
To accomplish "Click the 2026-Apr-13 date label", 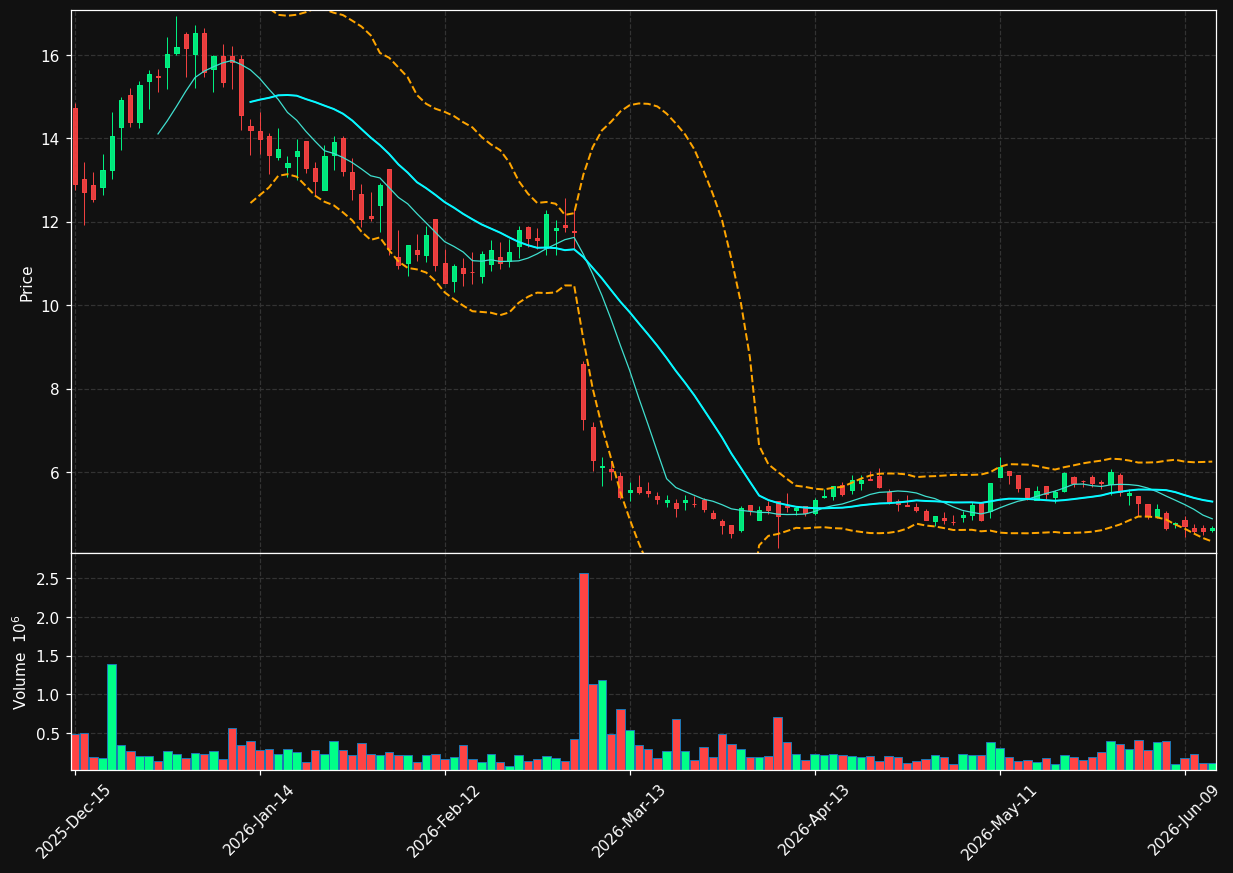I will pyautogui.click(x=812, y=821).
